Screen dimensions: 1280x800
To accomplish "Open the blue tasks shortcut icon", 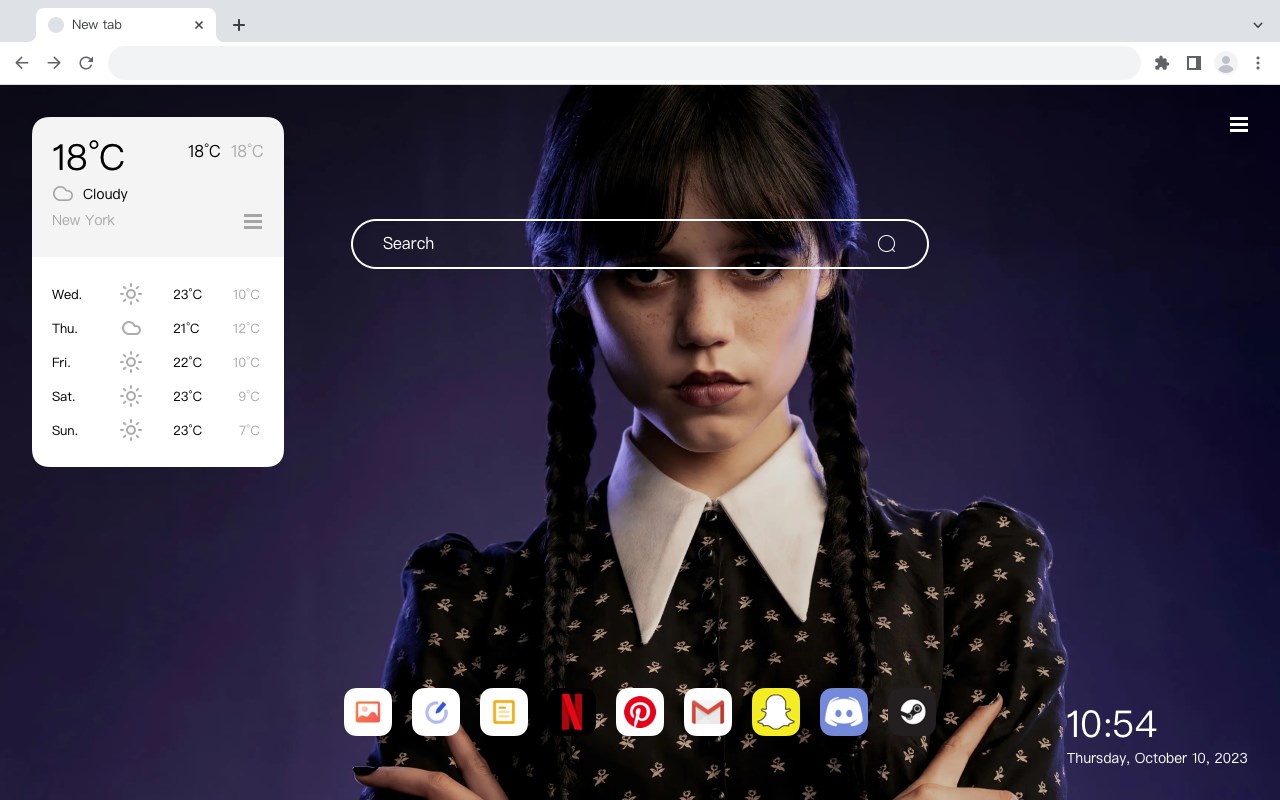I will pyautogui.click(x=436, y=712).
